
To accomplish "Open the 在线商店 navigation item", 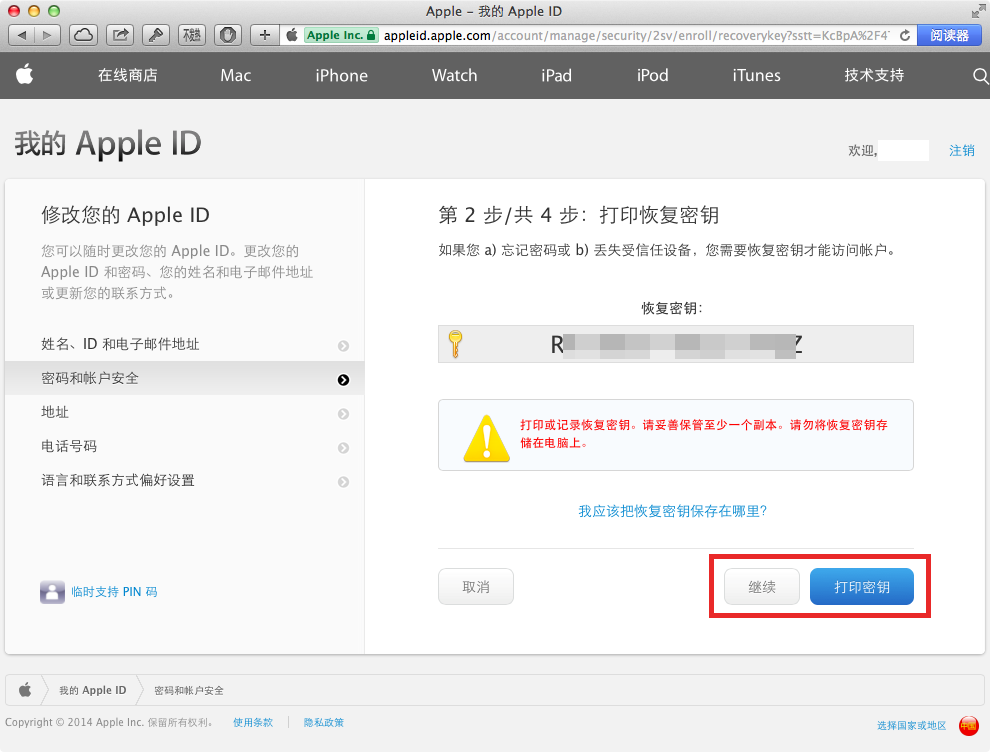I will pyautogui.click(x=128, y=75).
